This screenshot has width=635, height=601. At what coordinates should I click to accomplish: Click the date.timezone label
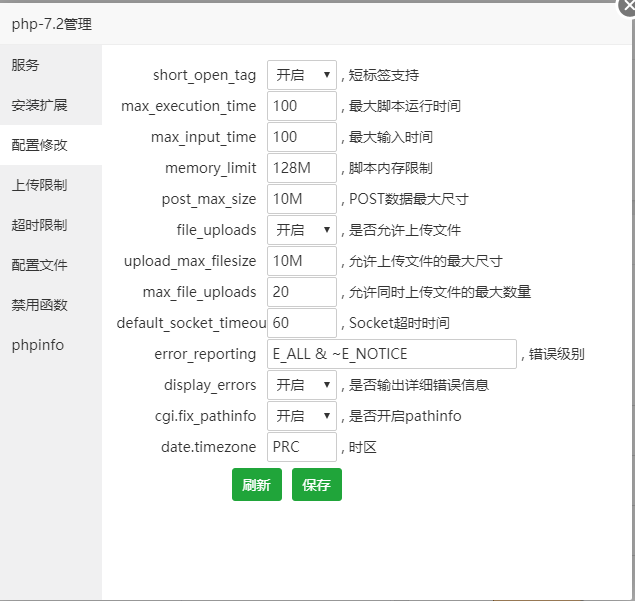click(x=209, y=447)
